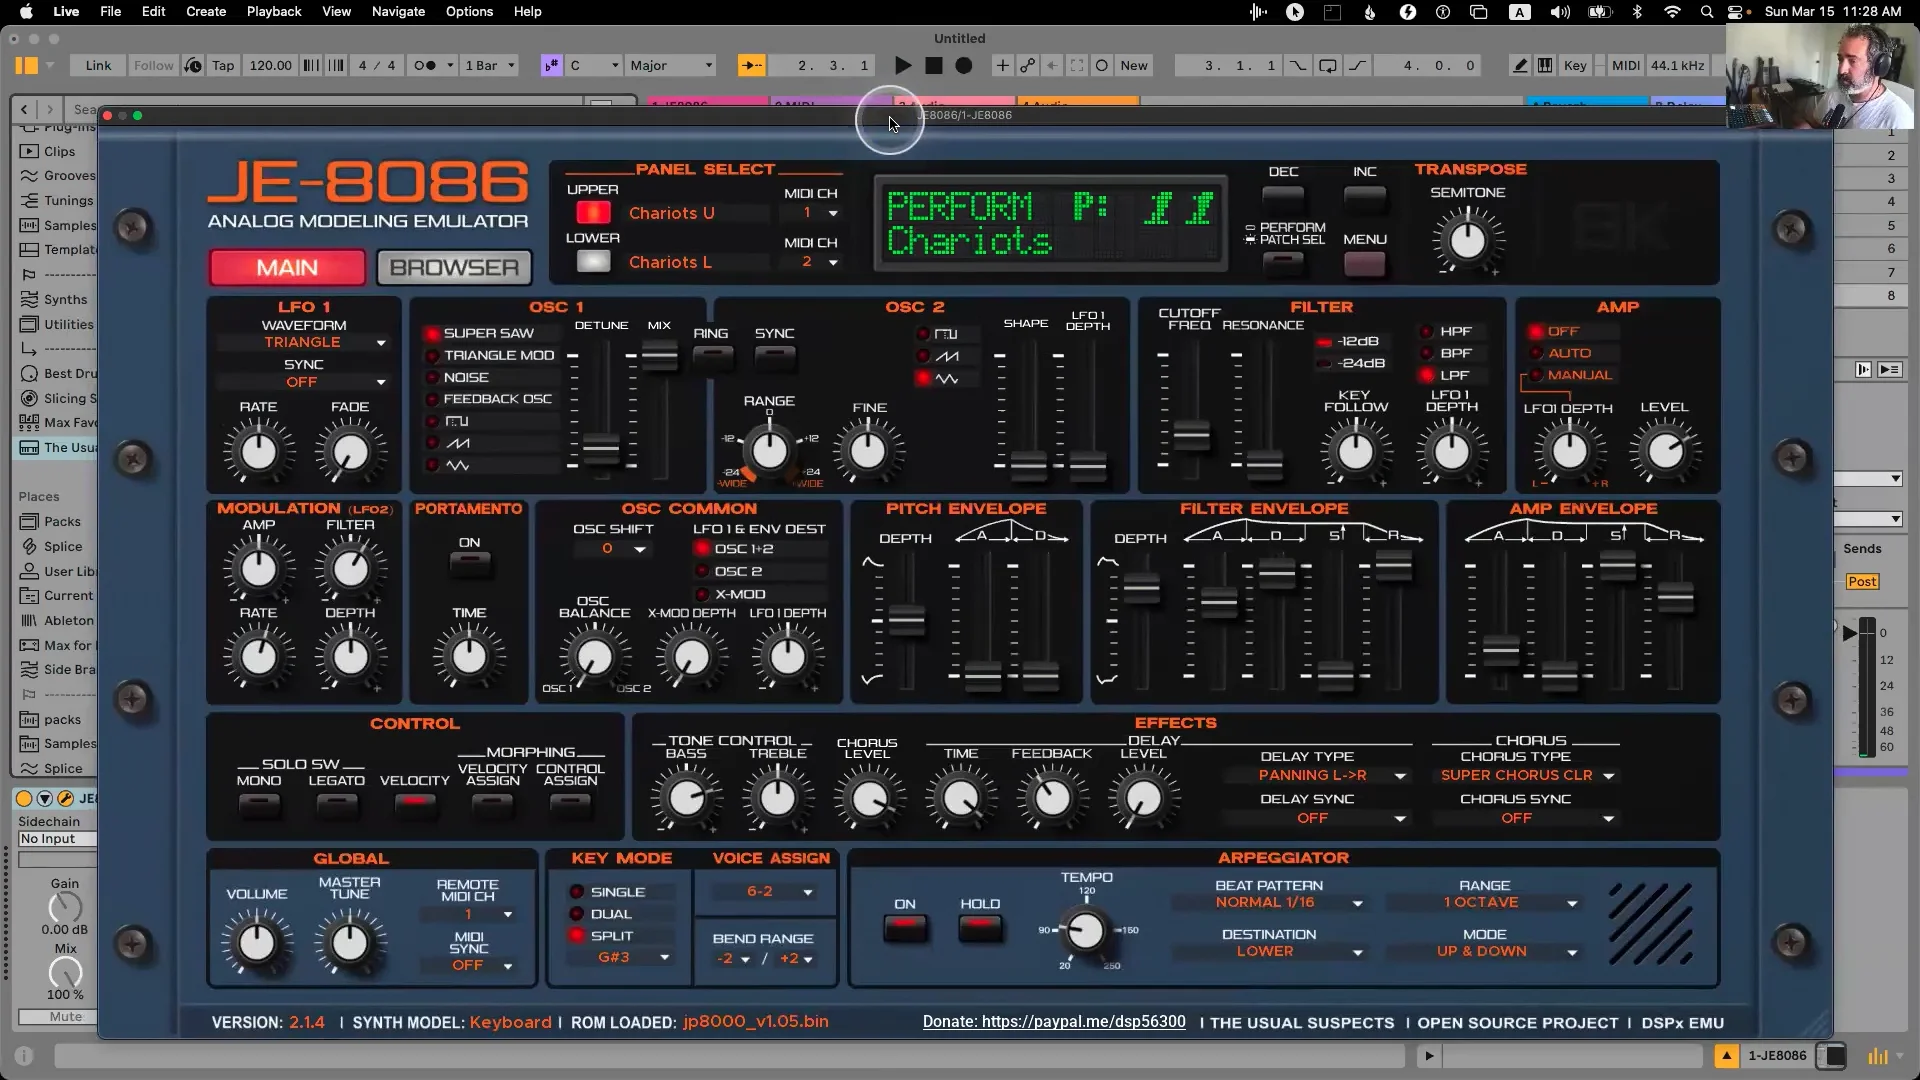Toggle the arpeggiator HOLD button
The width and height of the screenshot is (1920, 1080).
pyautogui.click(x=980, y=929)
